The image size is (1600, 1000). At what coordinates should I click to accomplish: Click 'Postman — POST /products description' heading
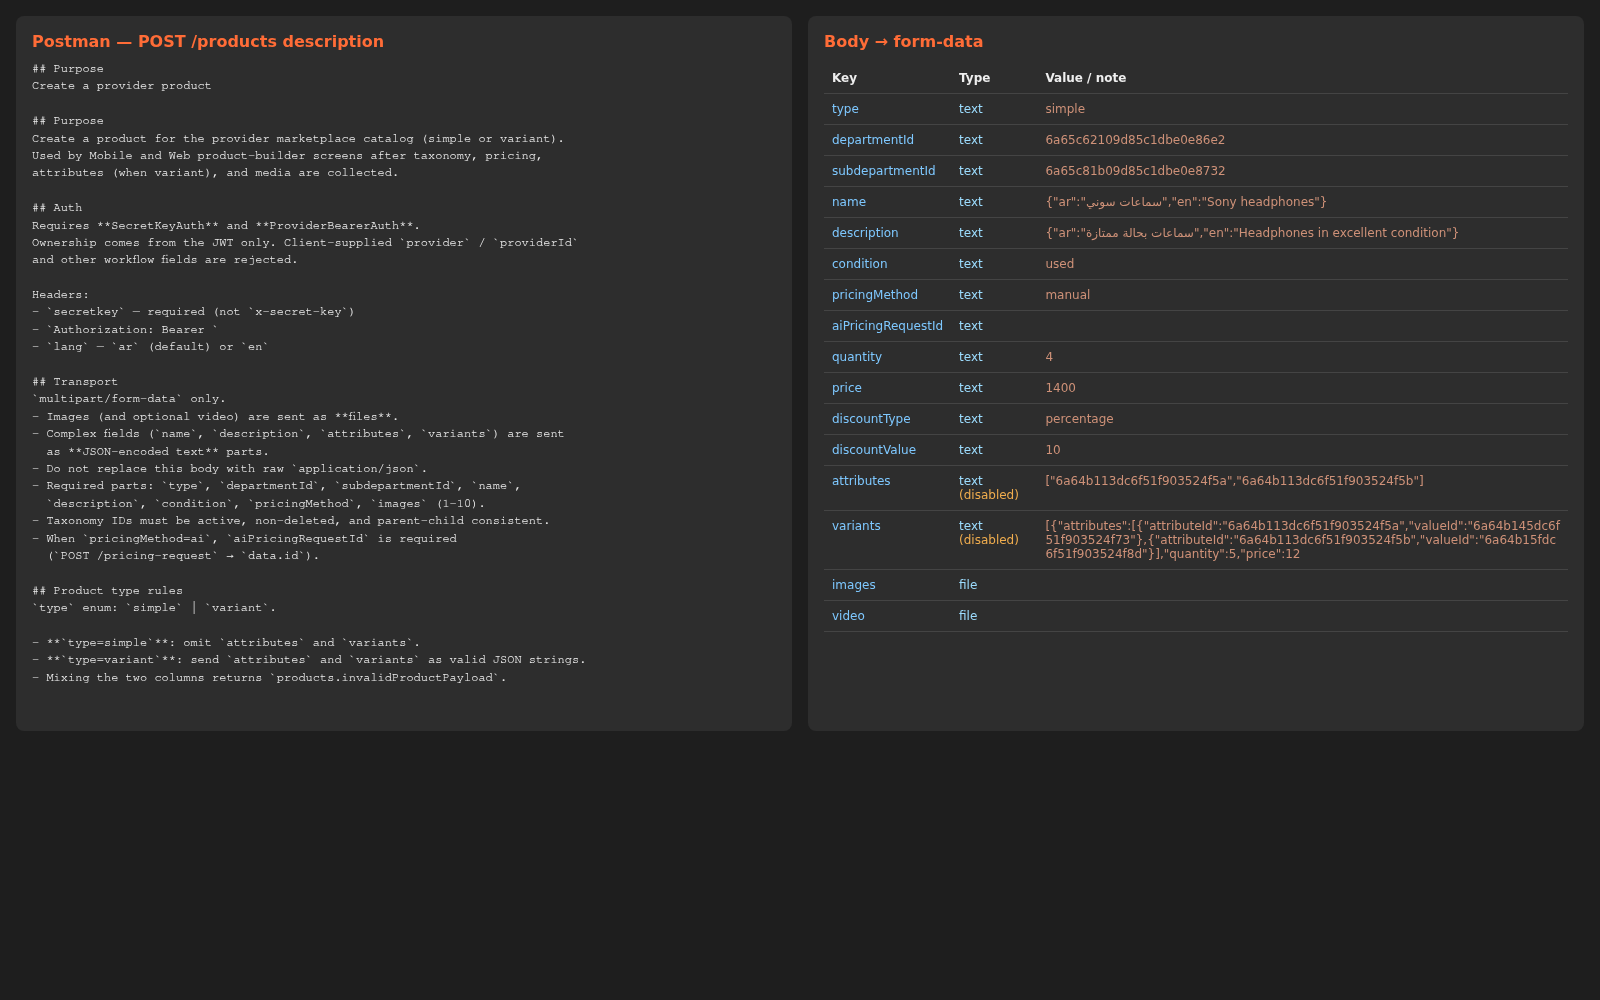click(208, 41)
